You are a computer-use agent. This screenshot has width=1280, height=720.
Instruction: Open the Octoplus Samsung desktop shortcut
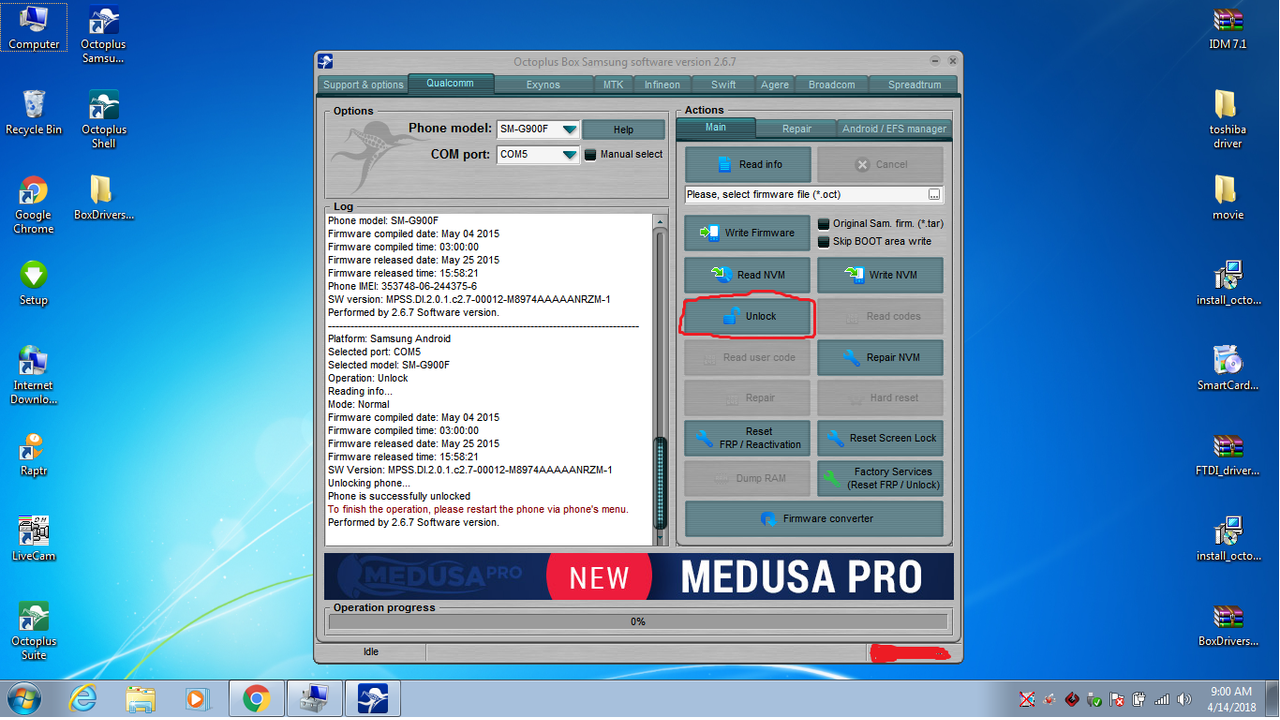coord(104,36)
